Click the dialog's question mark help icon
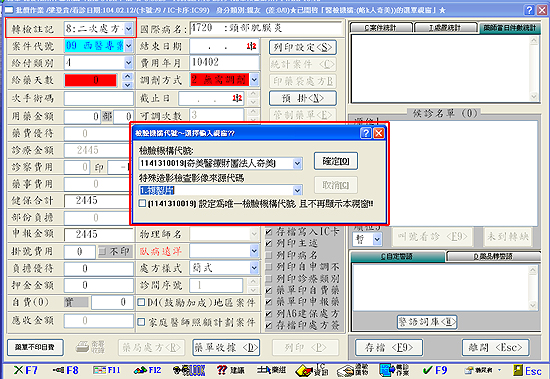Viewport: 550px width, 379px height. pyautogui.click(x=366, y=133)
